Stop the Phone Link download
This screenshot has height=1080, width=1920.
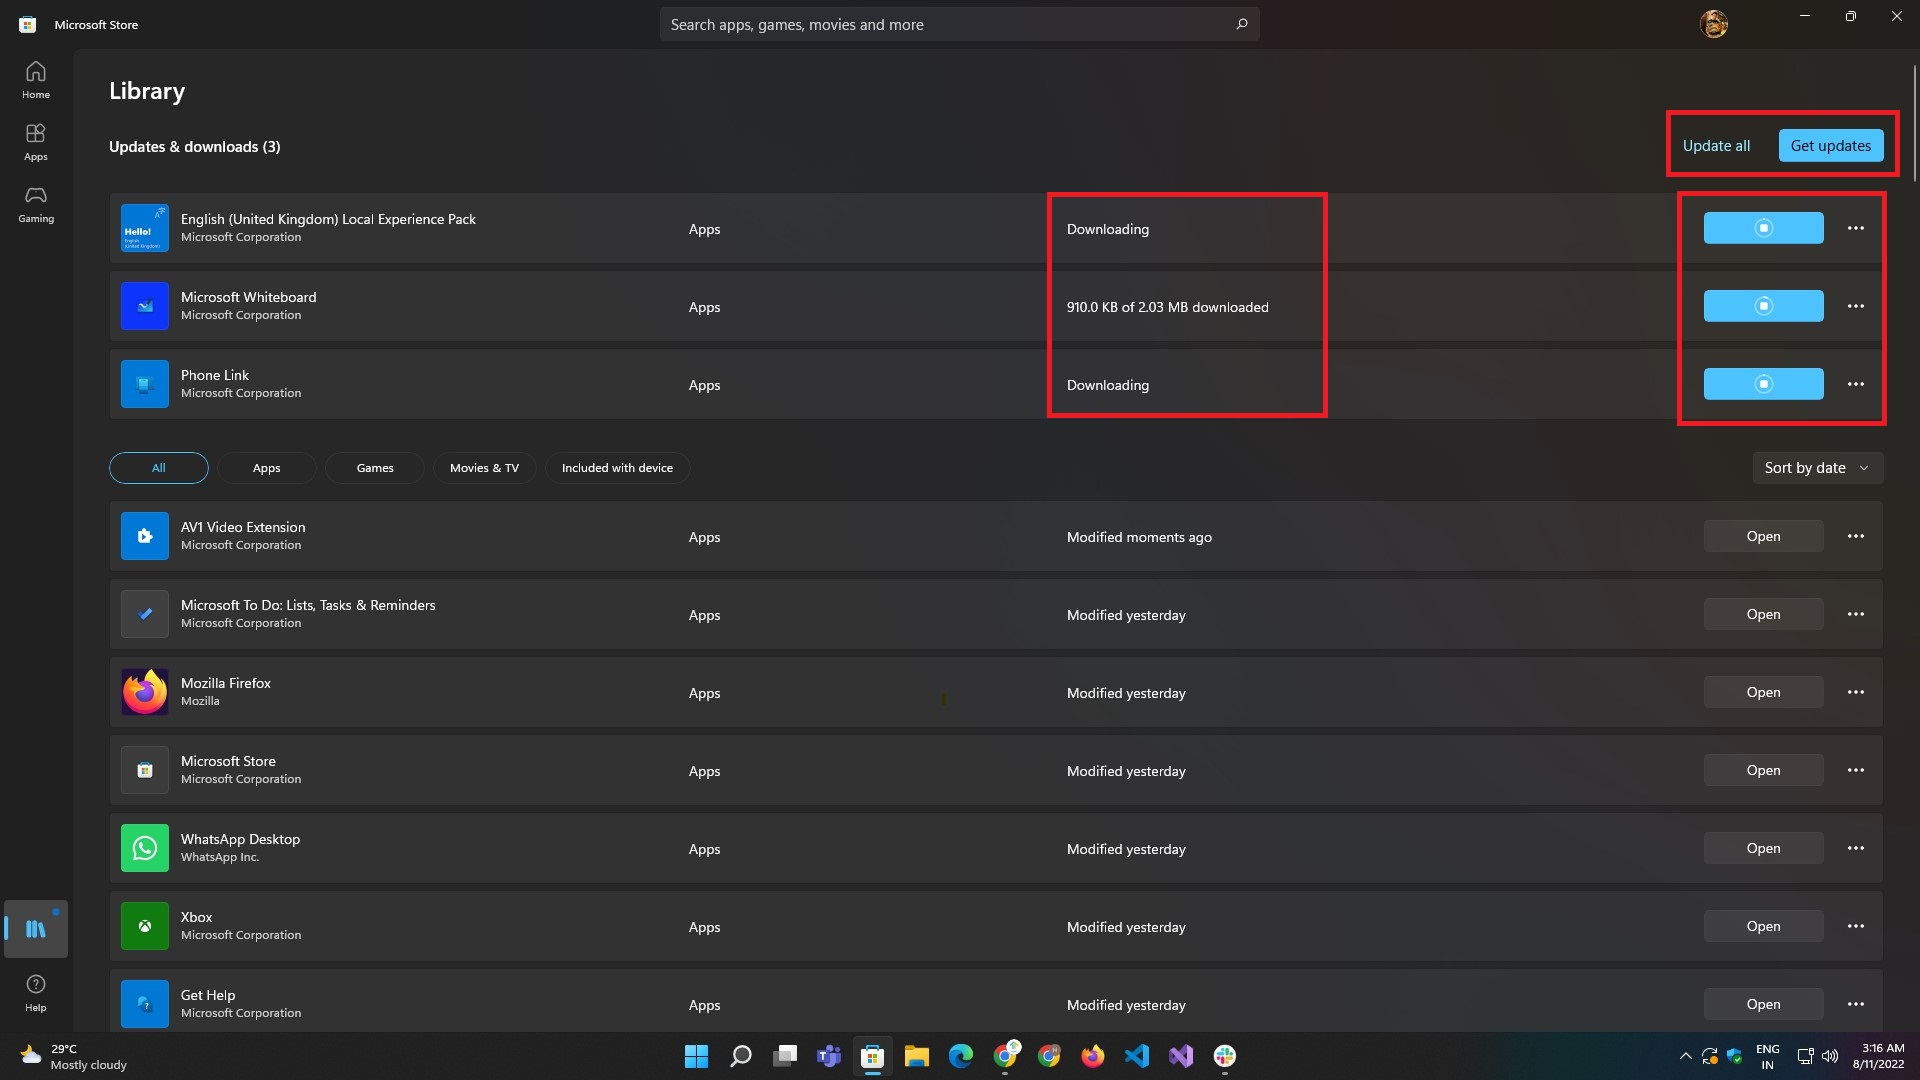click(x=1763, y=384)
